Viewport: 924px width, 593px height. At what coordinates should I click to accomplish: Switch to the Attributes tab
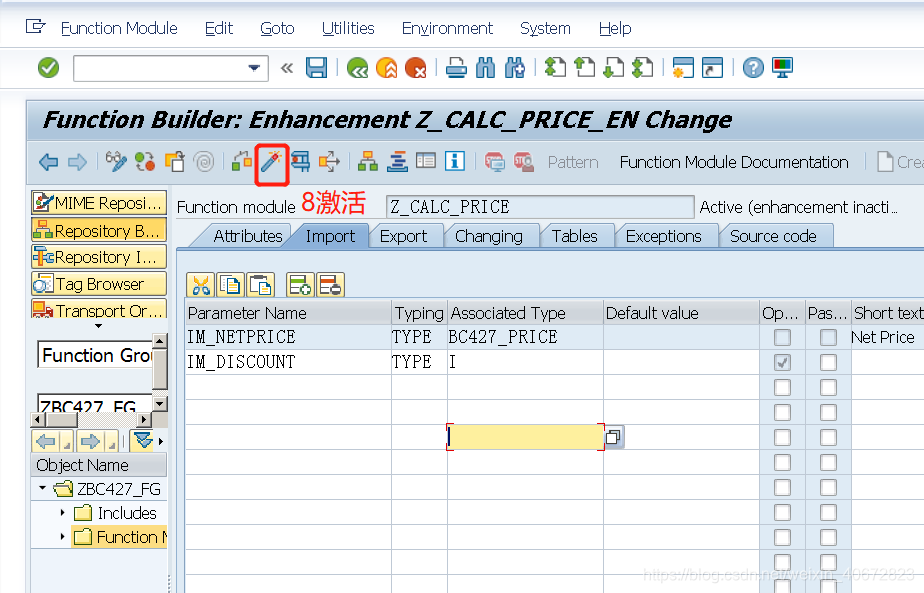click(x=248, y=236)
